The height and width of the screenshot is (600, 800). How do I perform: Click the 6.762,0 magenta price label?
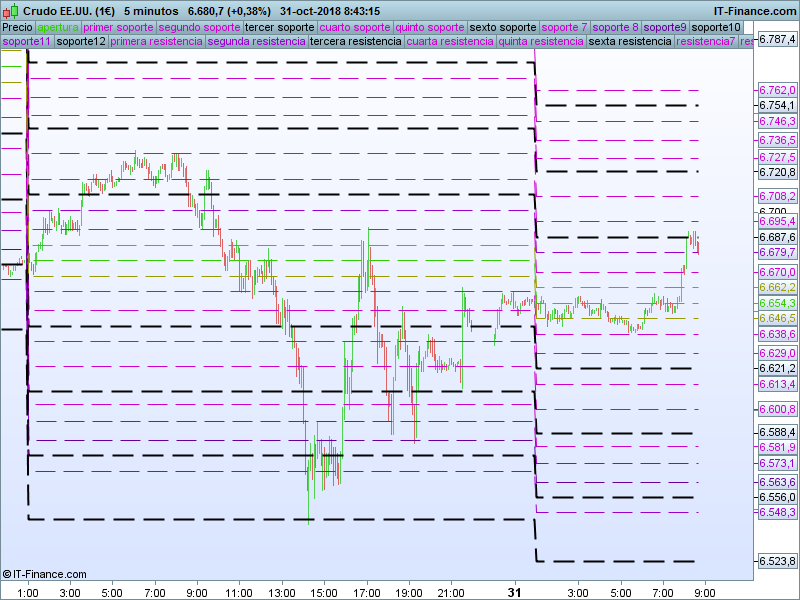[x=777, y=90]
